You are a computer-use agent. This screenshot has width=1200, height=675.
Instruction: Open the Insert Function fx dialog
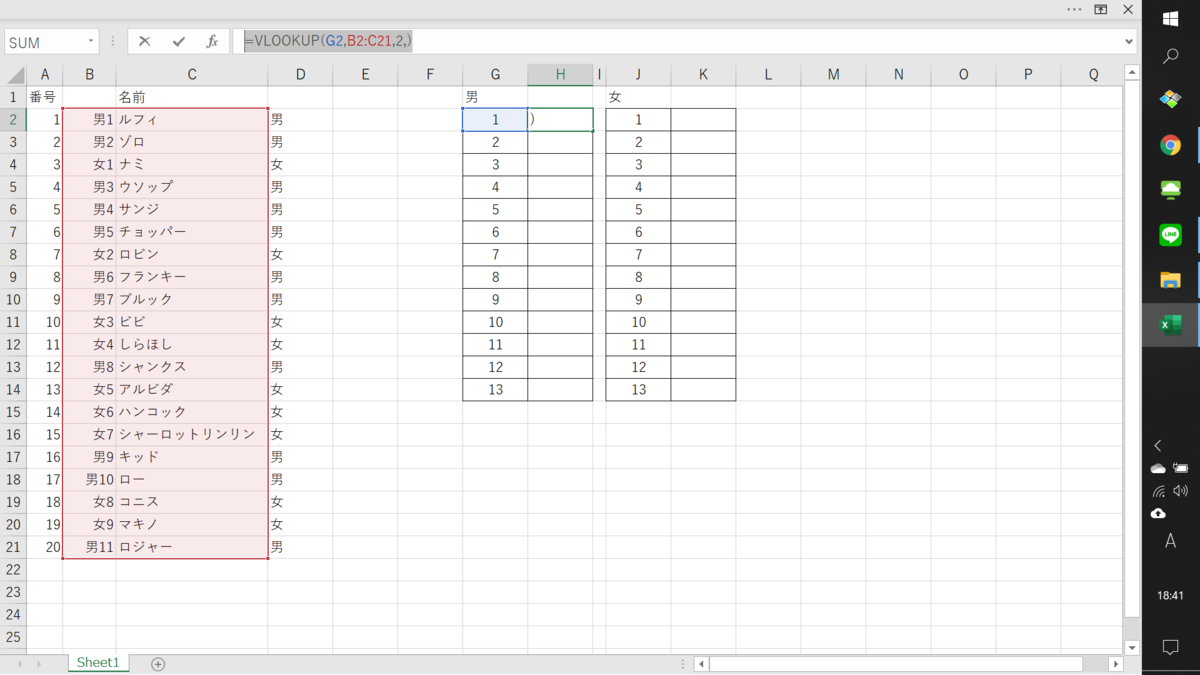pyautogui.click(x=212, y=41)
